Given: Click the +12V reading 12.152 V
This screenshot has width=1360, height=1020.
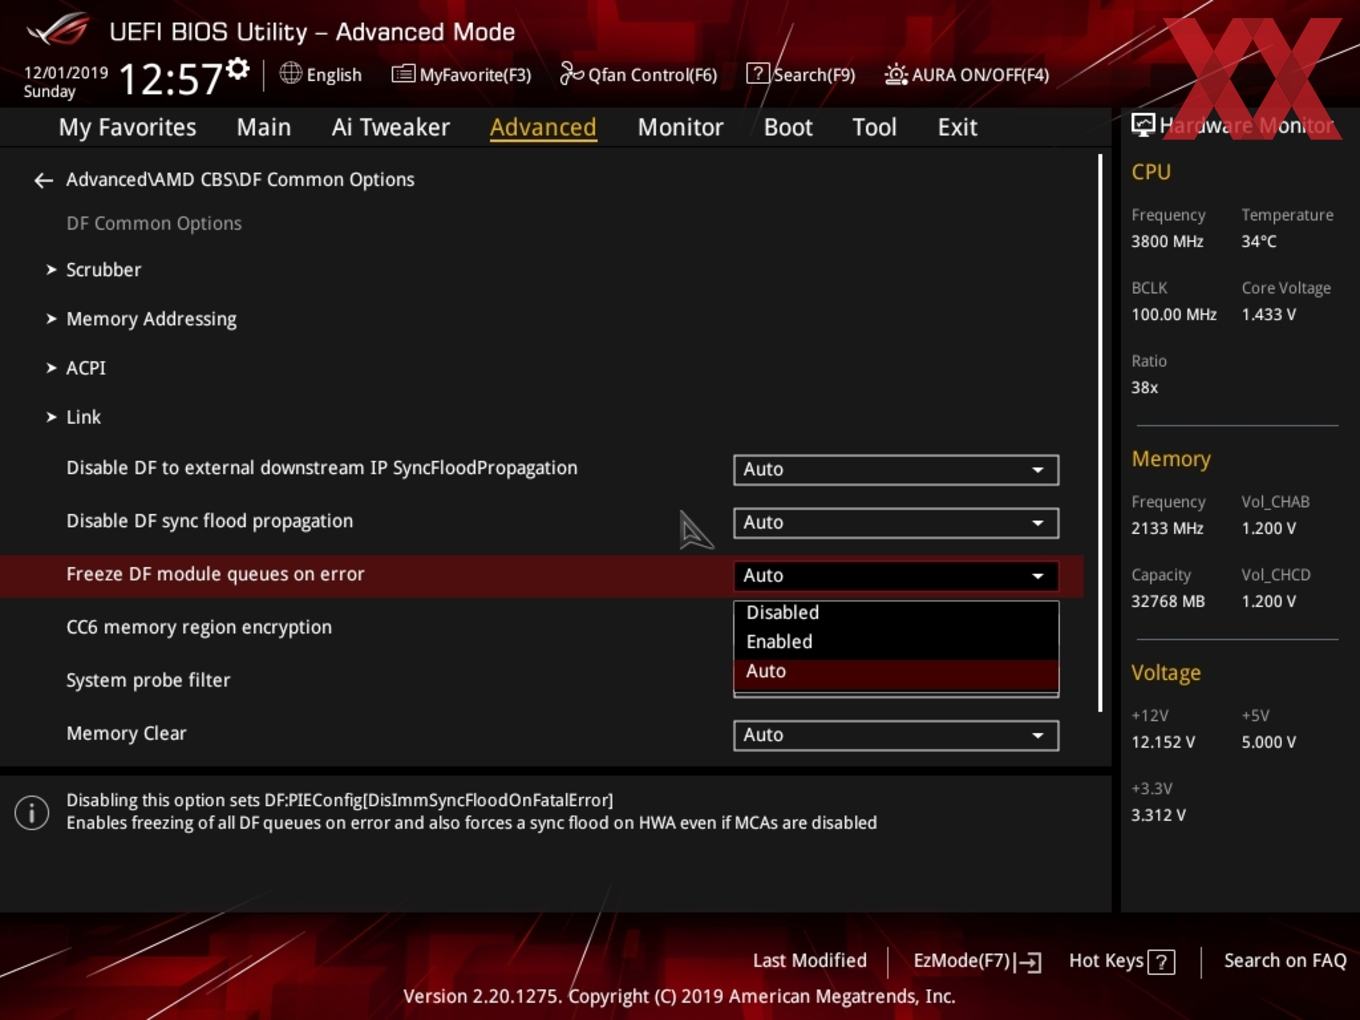Looking at the screenshot, I should click(x=1163, y=742).
